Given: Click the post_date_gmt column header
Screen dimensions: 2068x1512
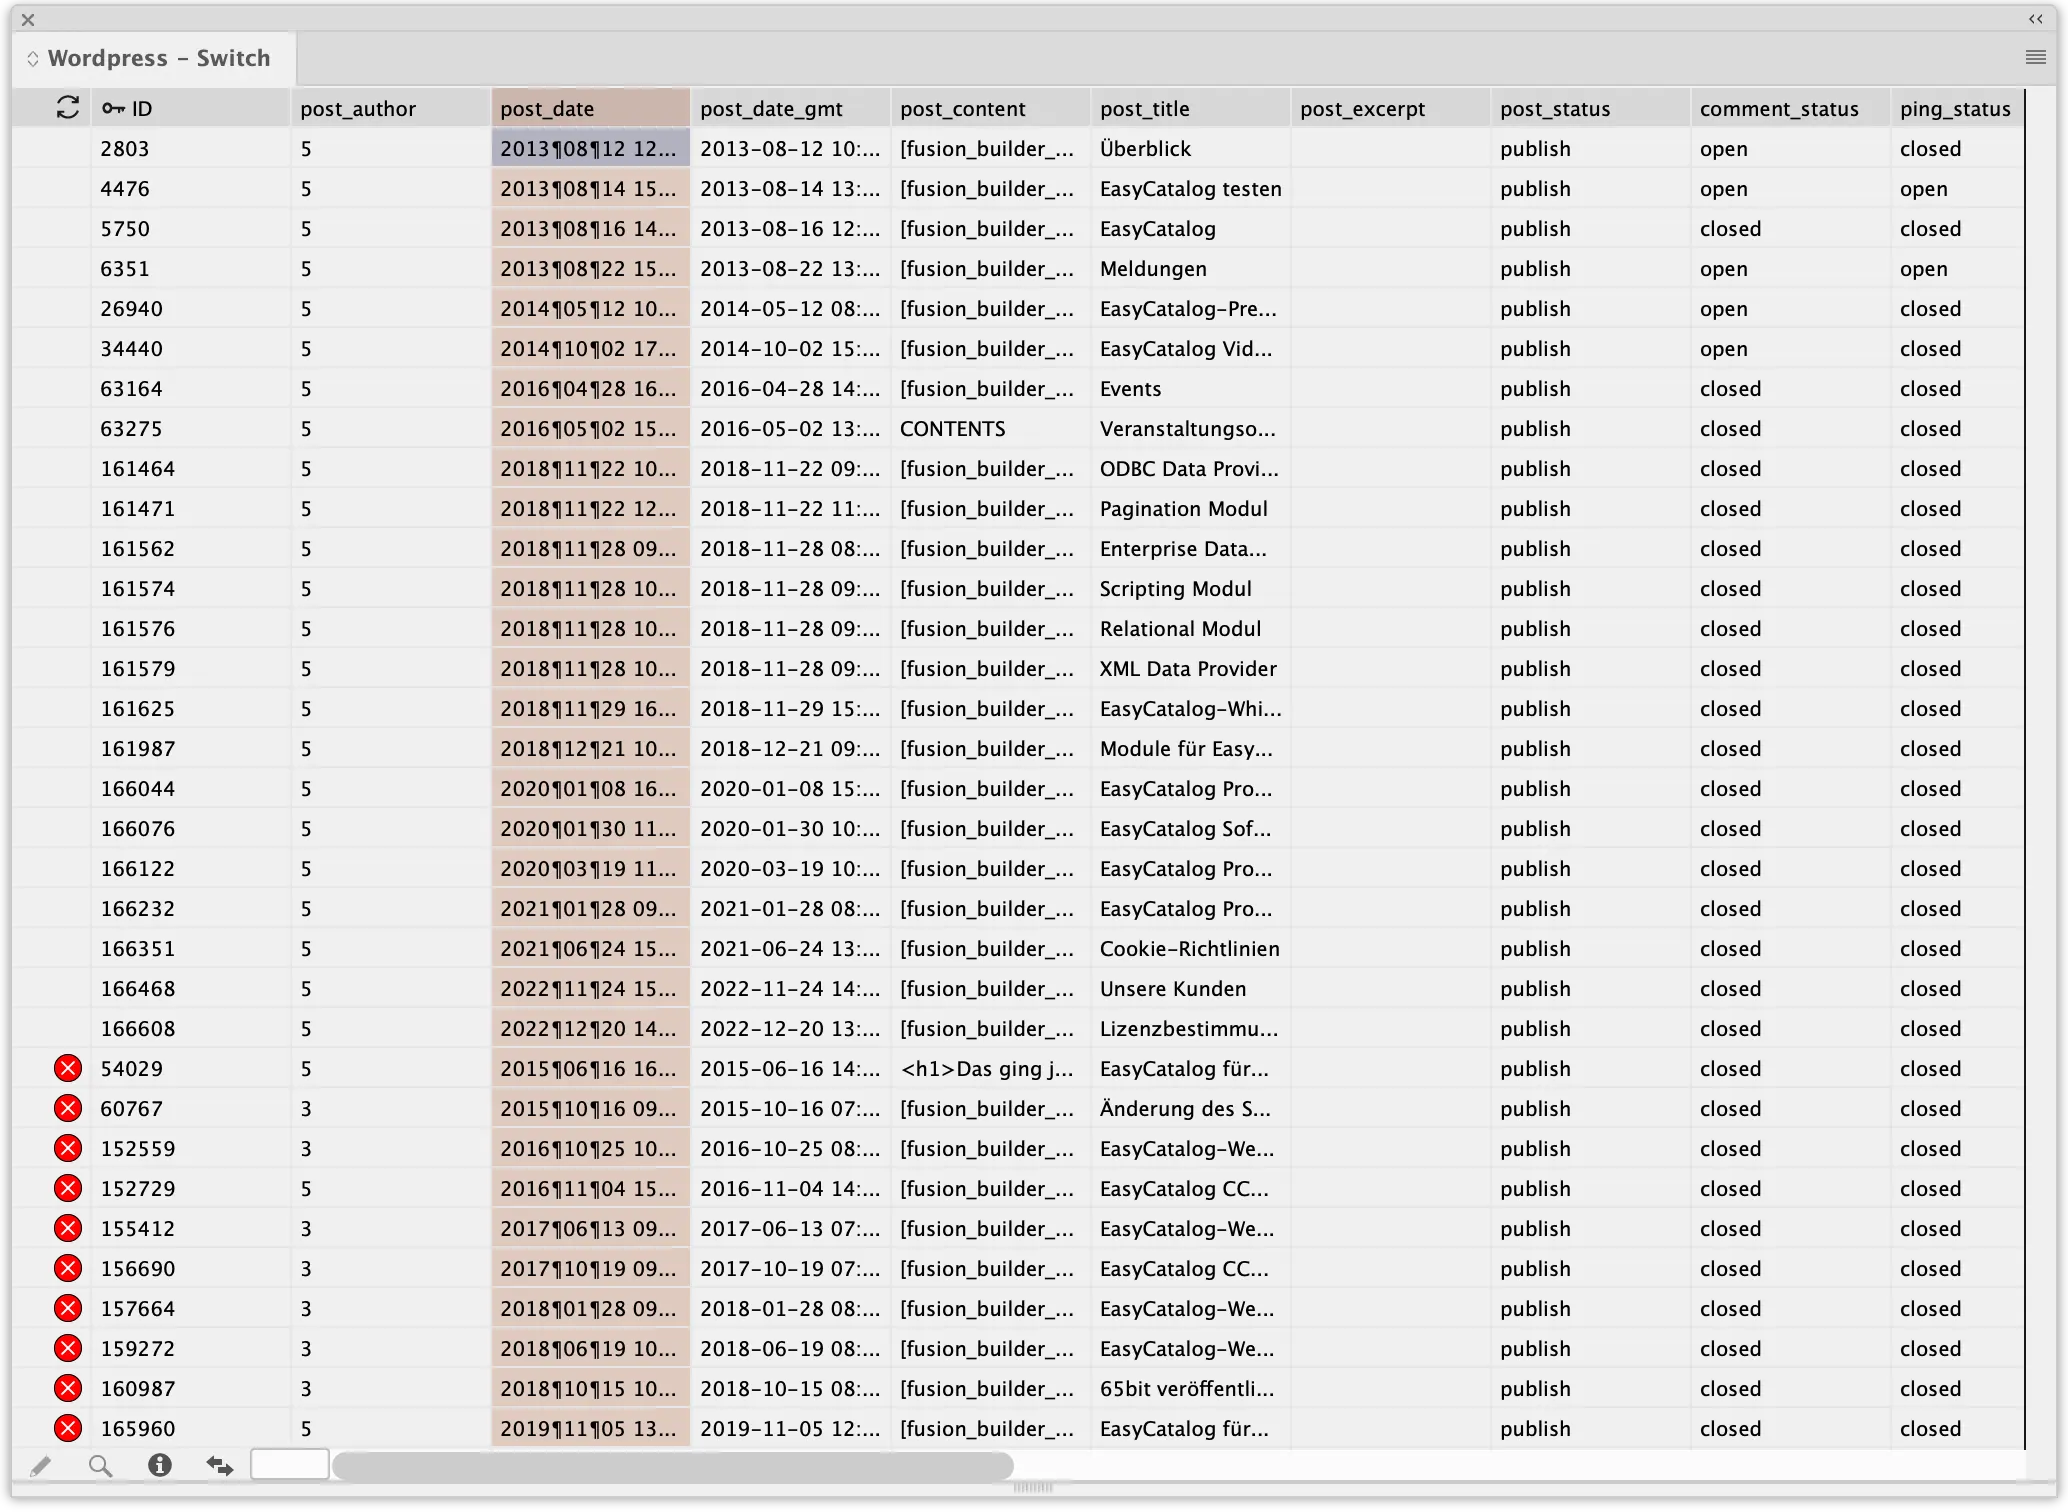Looking at the screenshot, I should (790, 108).
